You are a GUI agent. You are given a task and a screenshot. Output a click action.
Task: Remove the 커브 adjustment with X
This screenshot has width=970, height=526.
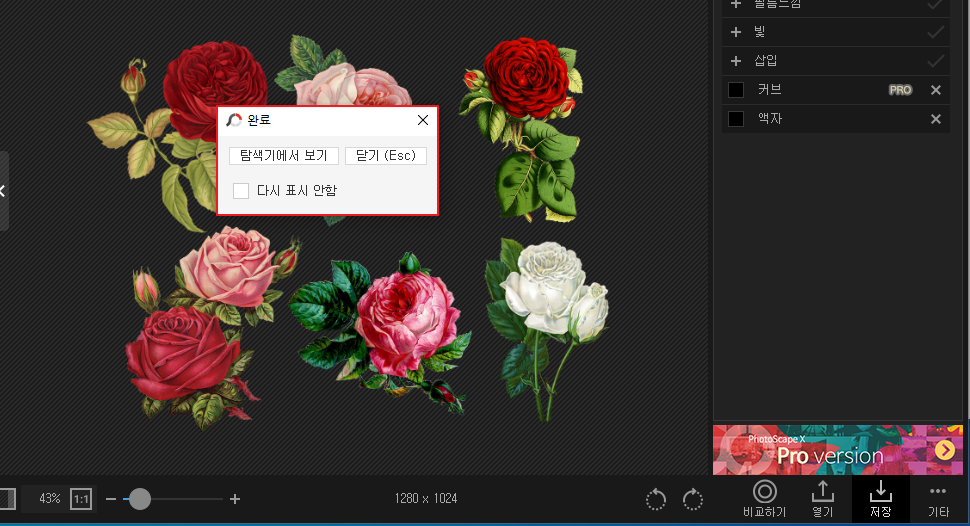point(935,90)
